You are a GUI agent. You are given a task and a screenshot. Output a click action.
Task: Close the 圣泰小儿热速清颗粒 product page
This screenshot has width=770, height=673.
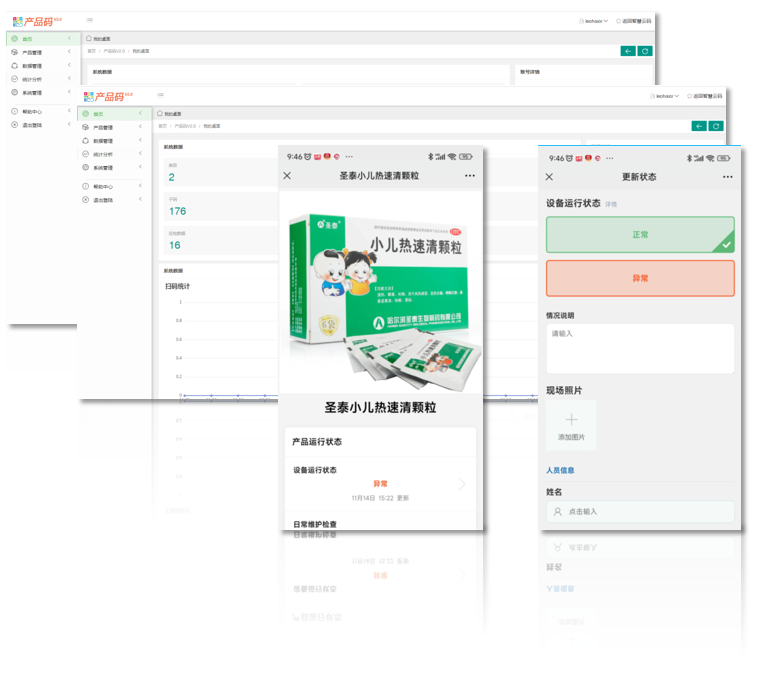point(288,176)
